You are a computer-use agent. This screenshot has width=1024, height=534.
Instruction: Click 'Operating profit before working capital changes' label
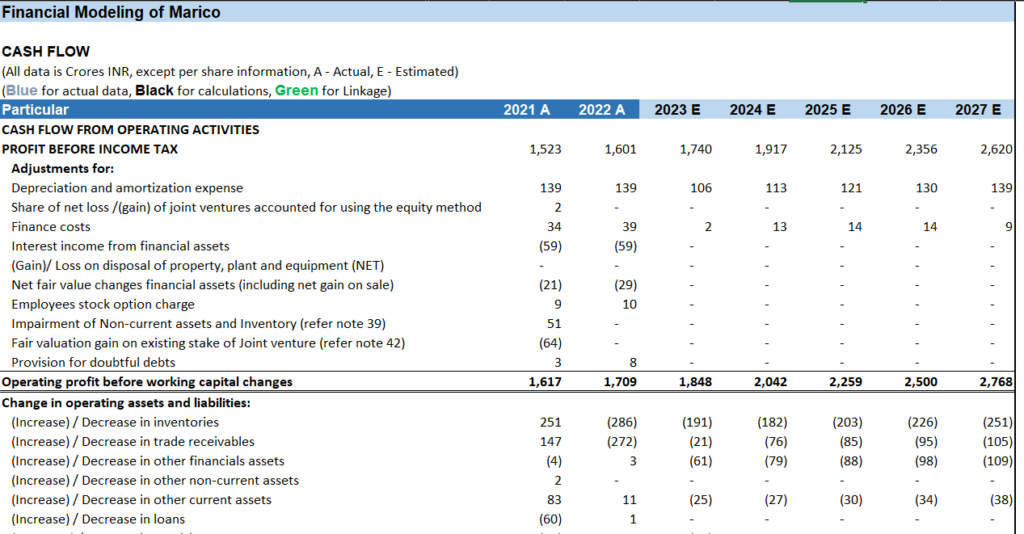pos(147,382)
